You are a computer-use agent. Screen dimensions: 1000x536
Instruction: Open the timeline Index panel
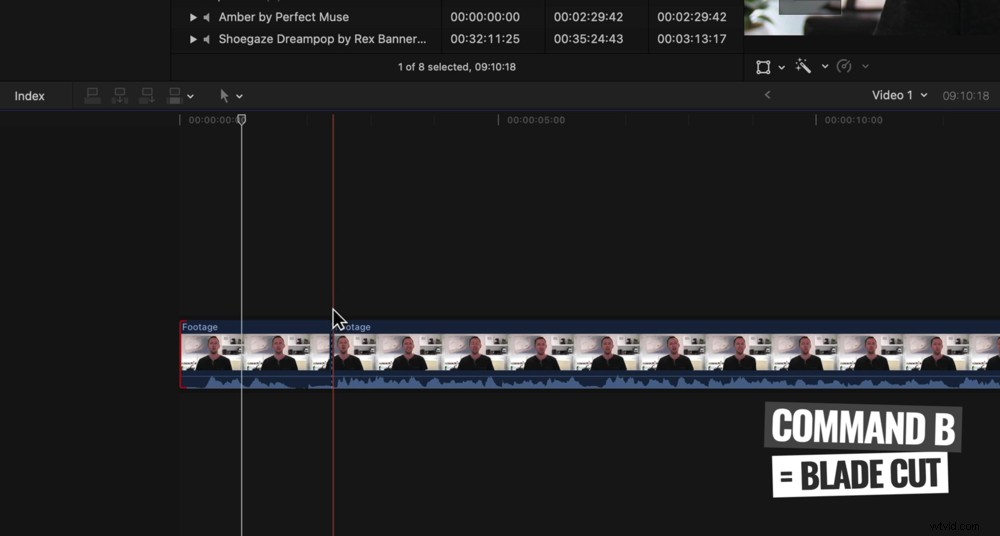[x=30, y=96]
